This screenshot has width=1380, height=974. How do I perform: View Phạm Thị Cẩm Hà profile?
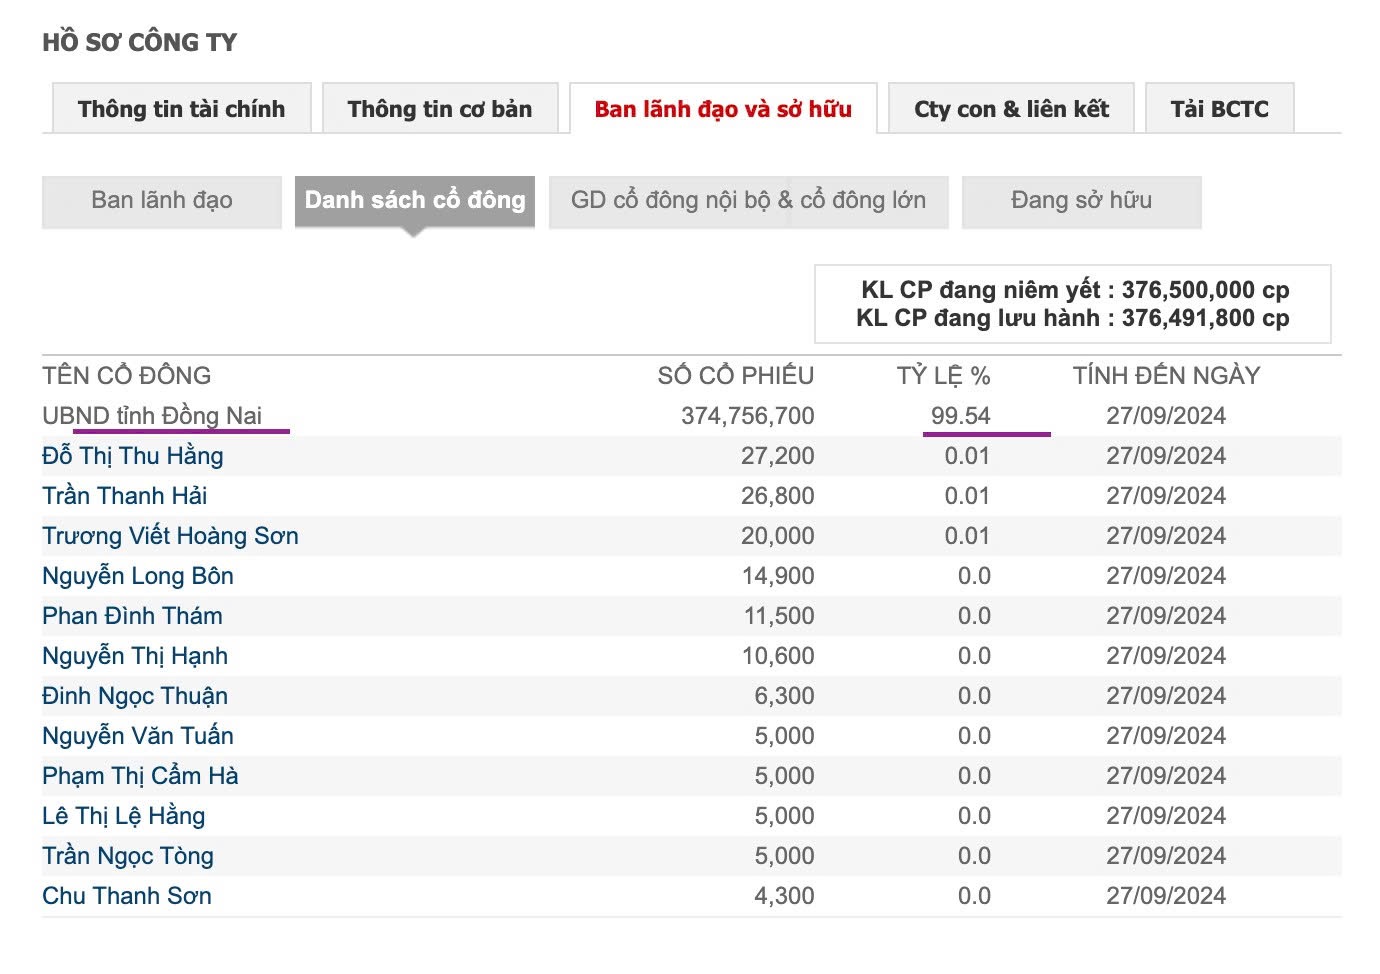click(140, 776)
